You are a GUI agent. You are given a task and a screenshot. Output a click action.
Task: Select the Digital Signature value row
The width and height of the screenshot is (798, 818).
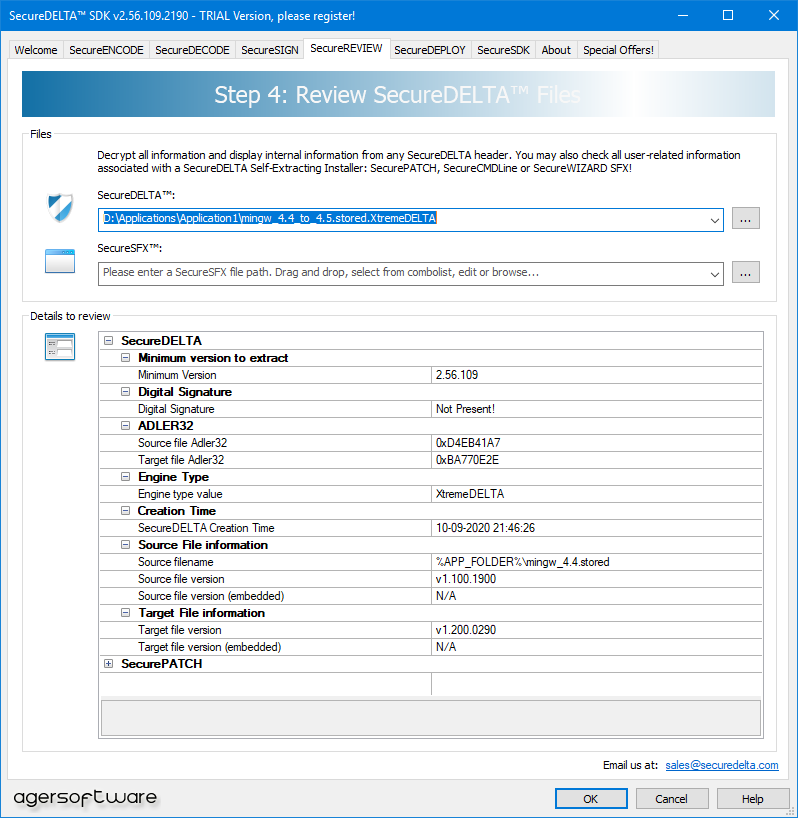[431, 409]
